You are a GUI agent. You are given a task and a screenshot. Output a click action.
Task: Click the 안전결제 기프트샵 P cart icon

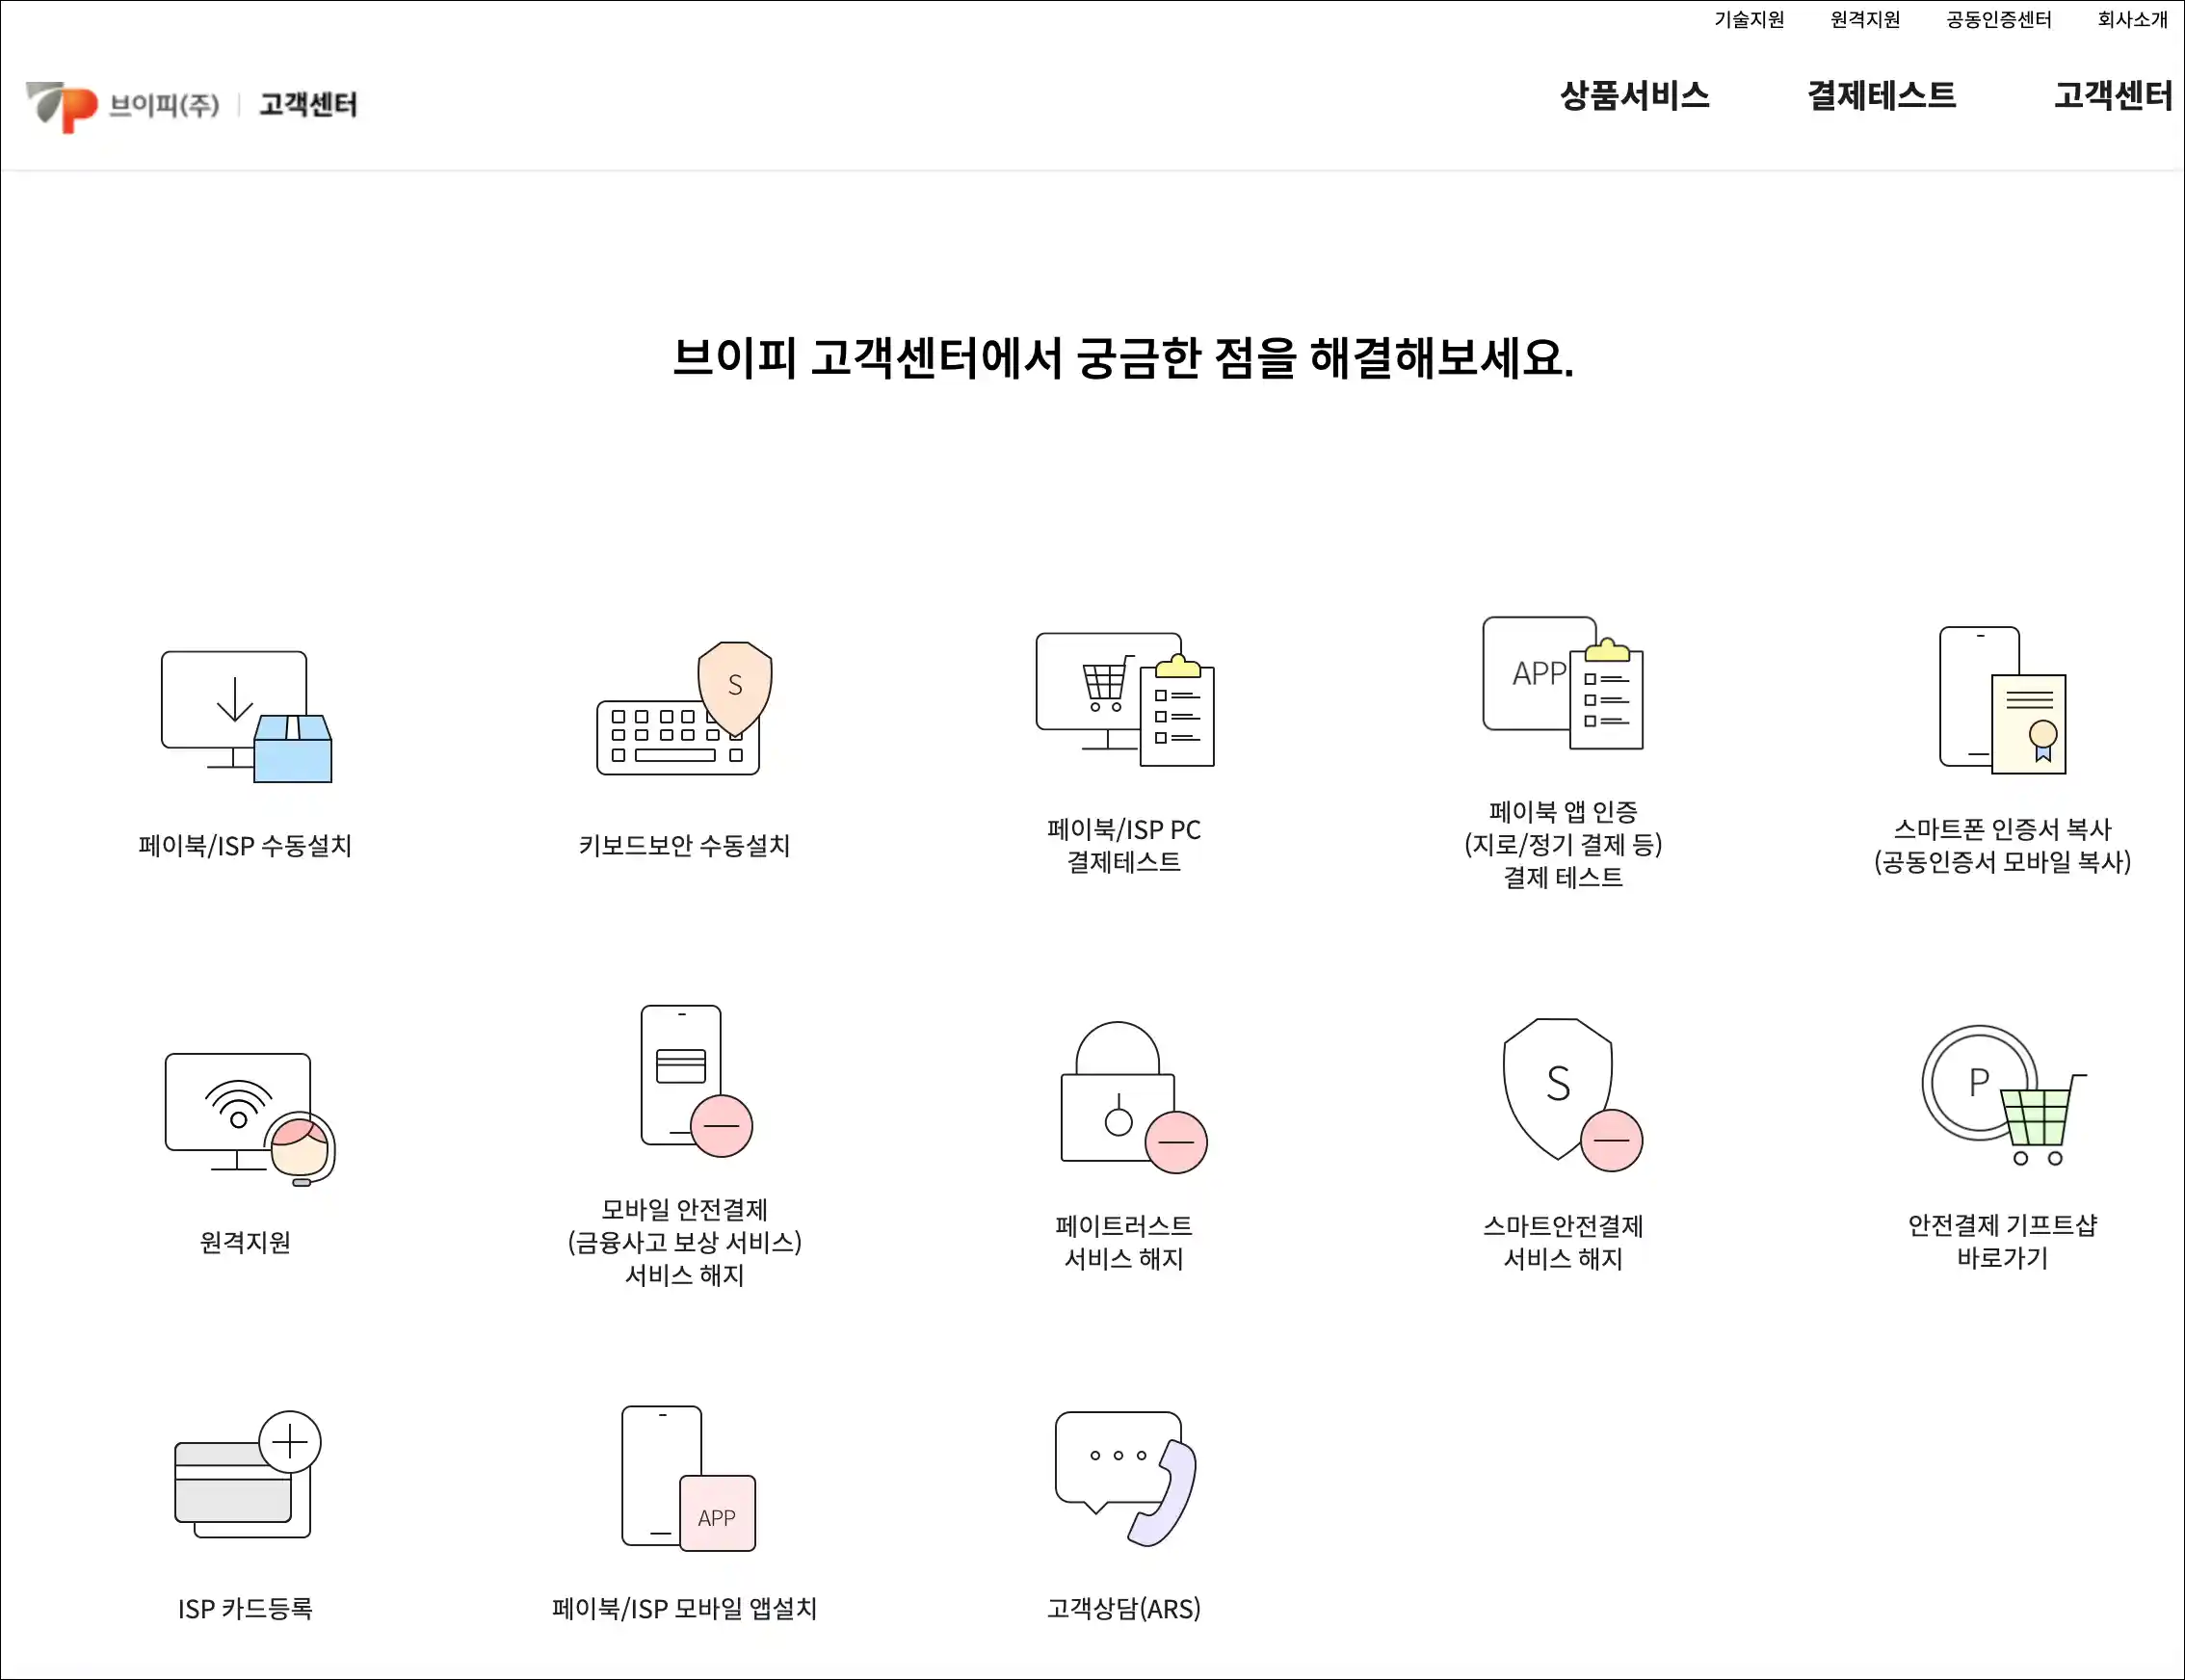[x=2004, y=1095]
